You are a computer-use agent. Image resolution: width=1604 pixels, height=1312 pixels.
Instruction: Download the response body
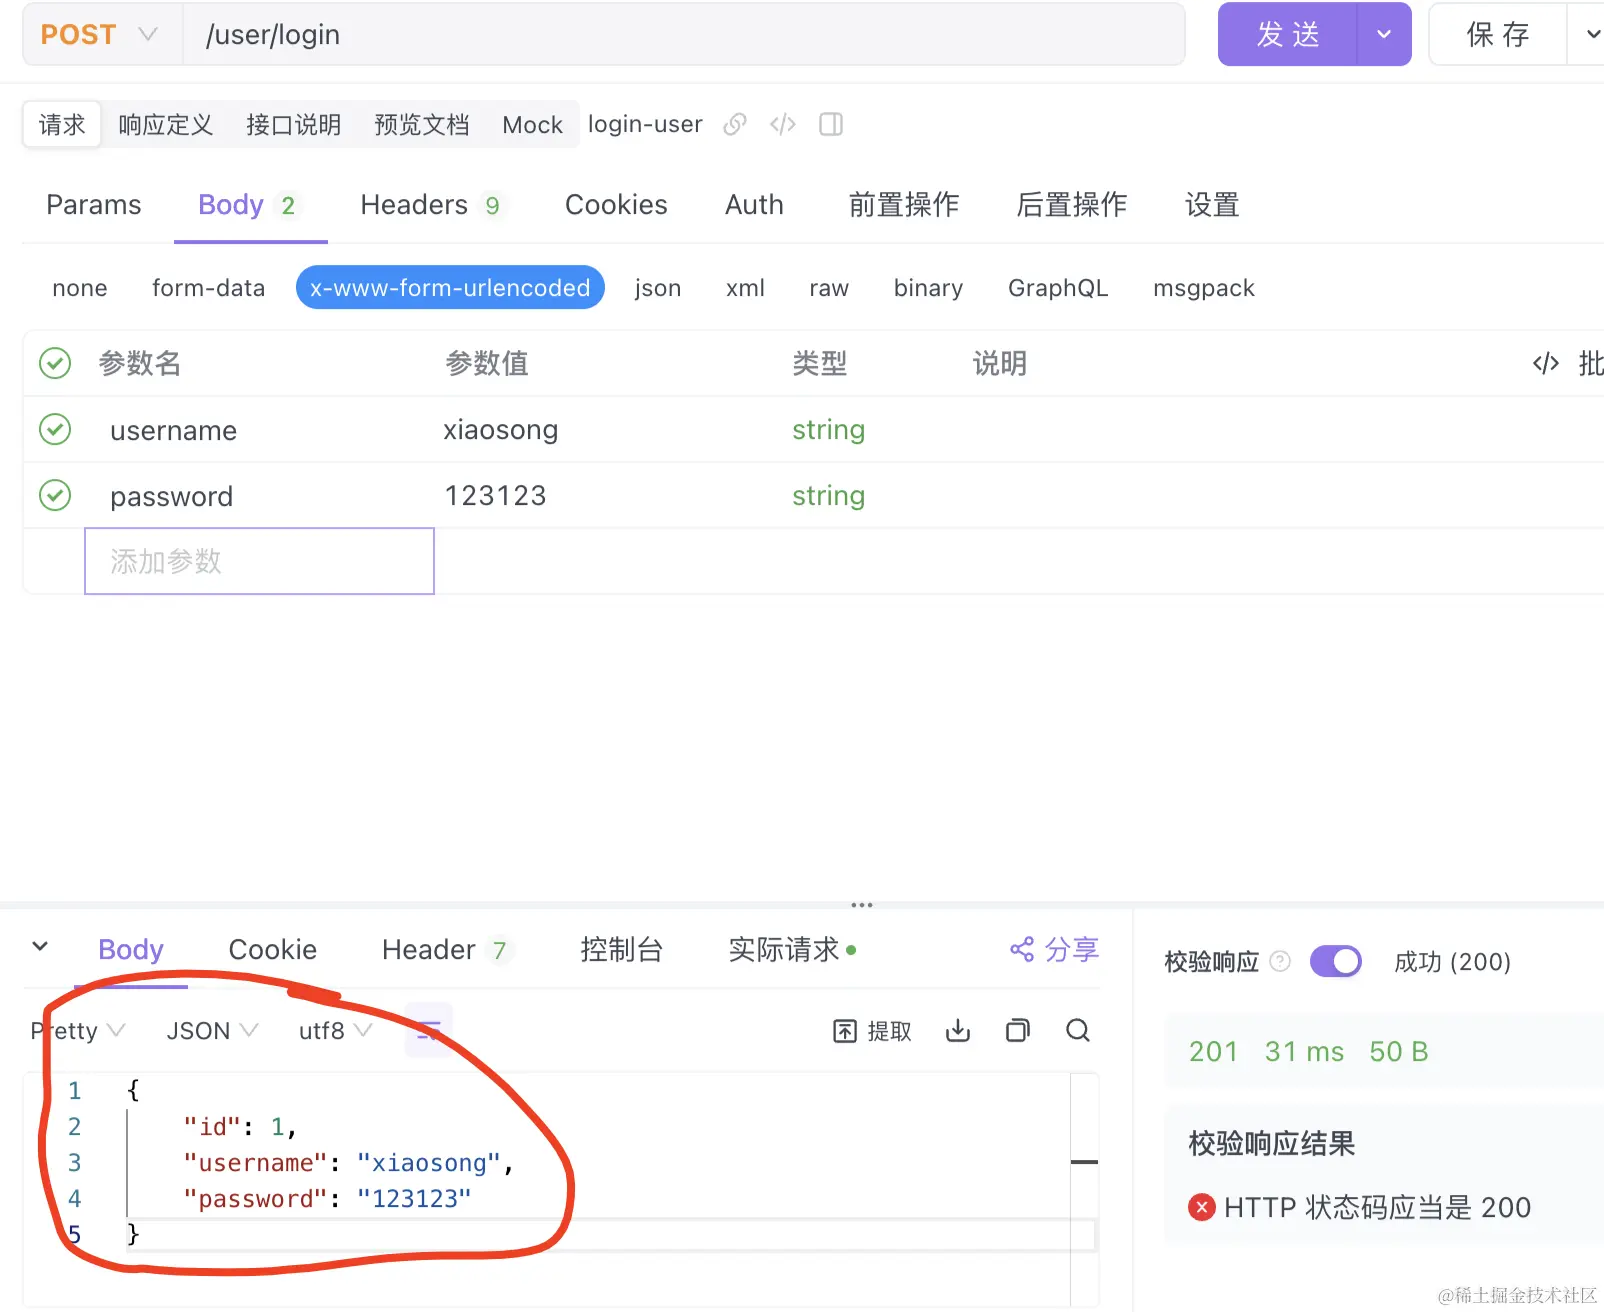point(958,1031)
